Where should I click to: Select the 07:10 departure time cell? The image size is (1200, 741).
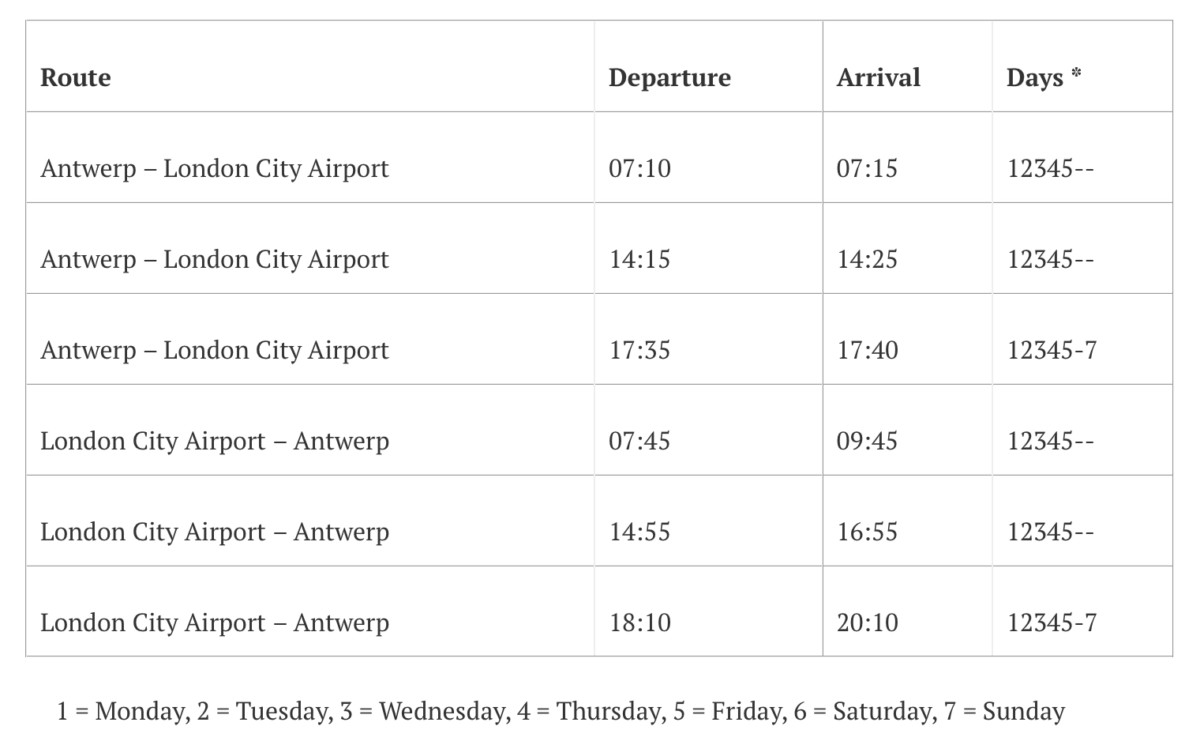coord(640,168)
